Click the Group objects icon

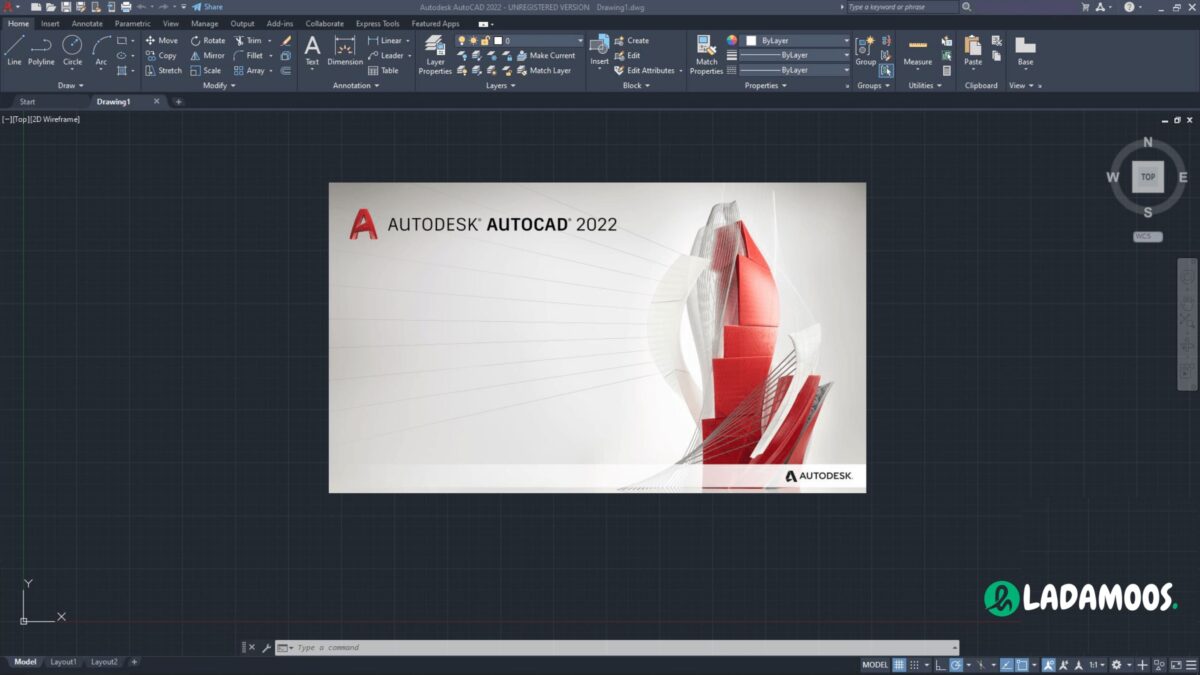(x=865, y=50)
